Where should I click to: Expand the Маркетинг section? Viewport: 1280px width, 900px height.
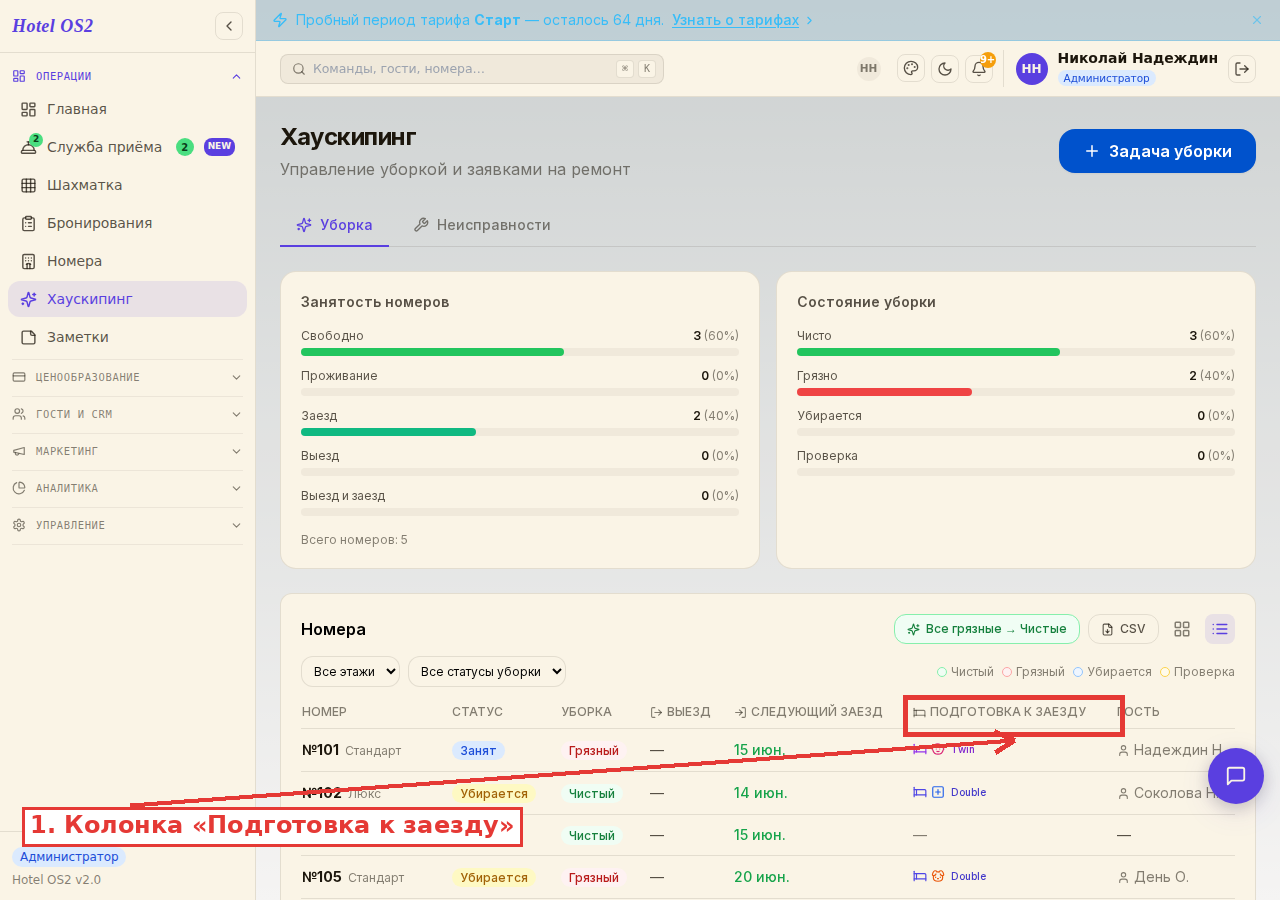point(127,451)
